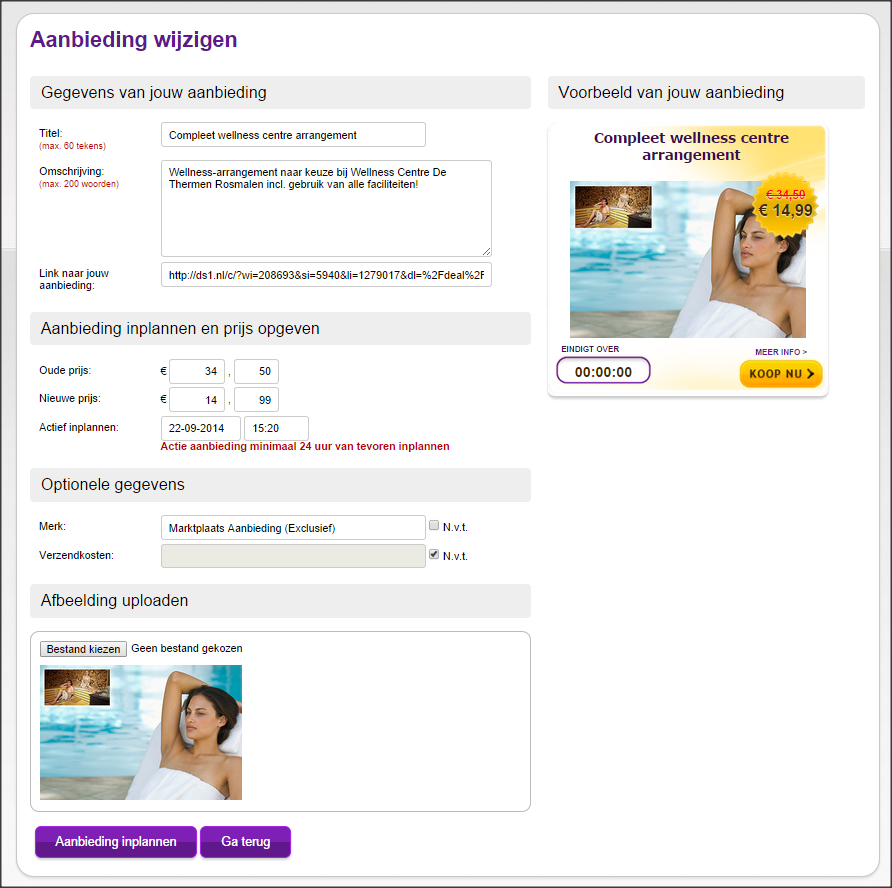Click the Titel input field

[293, 135]
